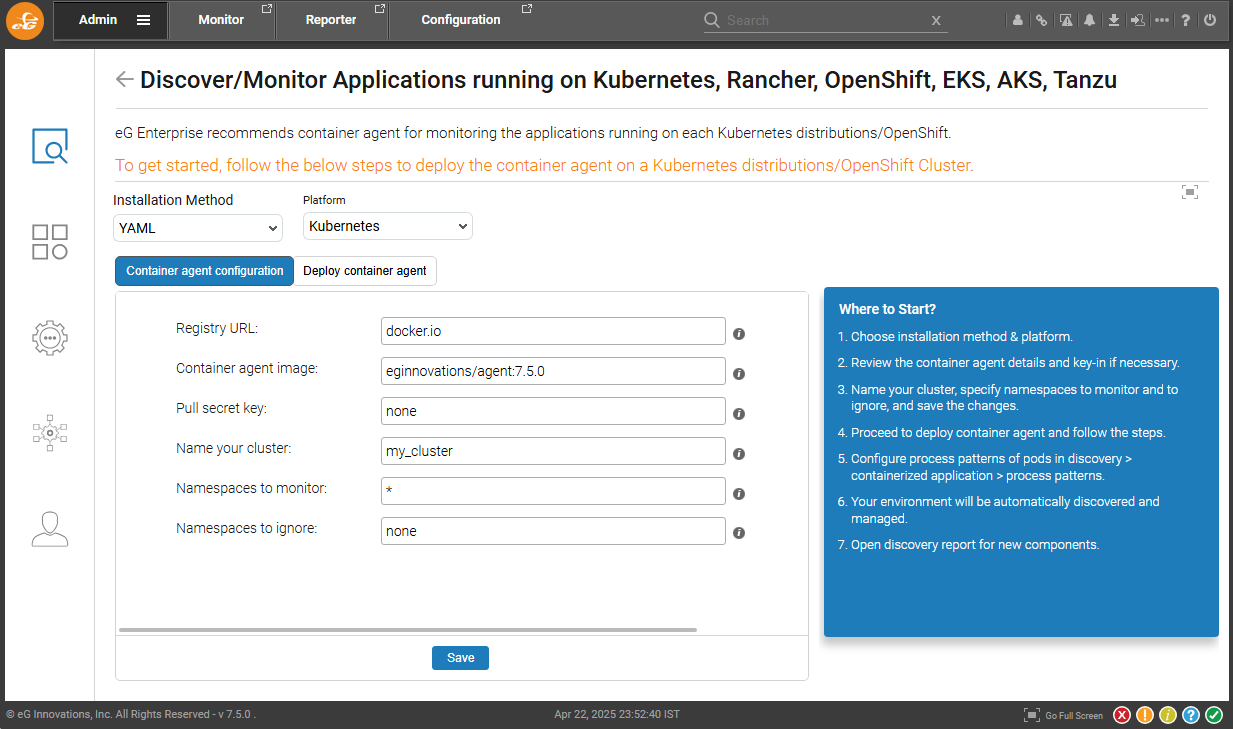The width and height of the screenshot is (1233, 729).
Task: Open the Monitor module tab
Action: tap(221, 20)
